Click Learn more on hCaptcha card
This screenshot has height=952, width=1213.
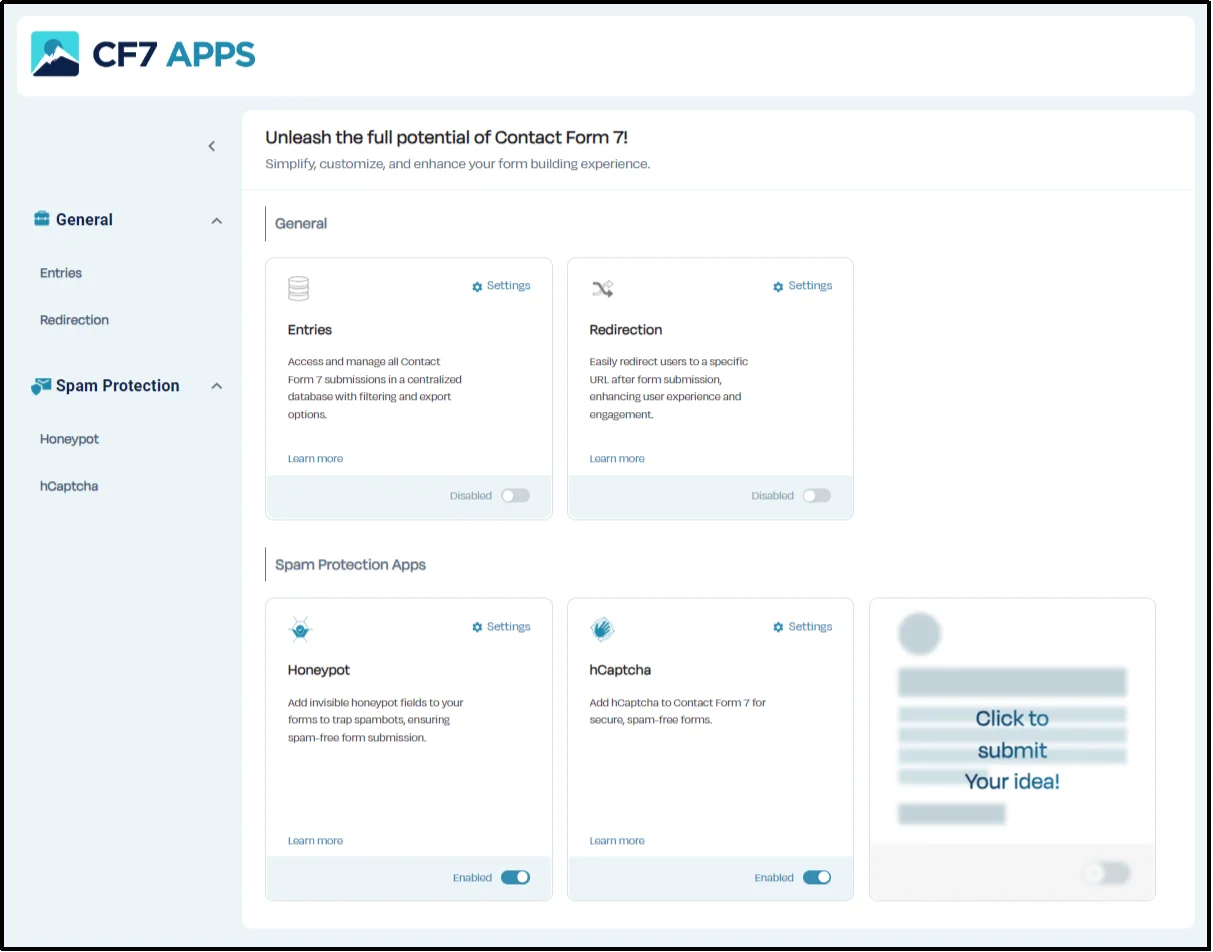(x=617, y=841)
